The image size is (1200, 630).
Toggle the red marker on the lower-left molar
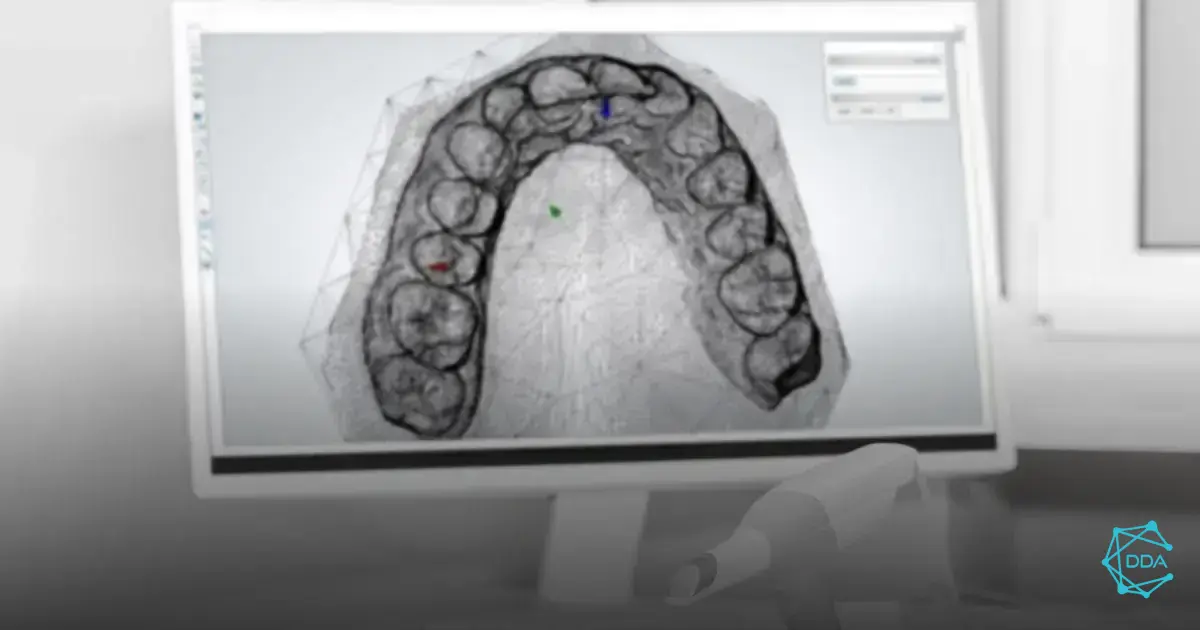coord(436,266)
